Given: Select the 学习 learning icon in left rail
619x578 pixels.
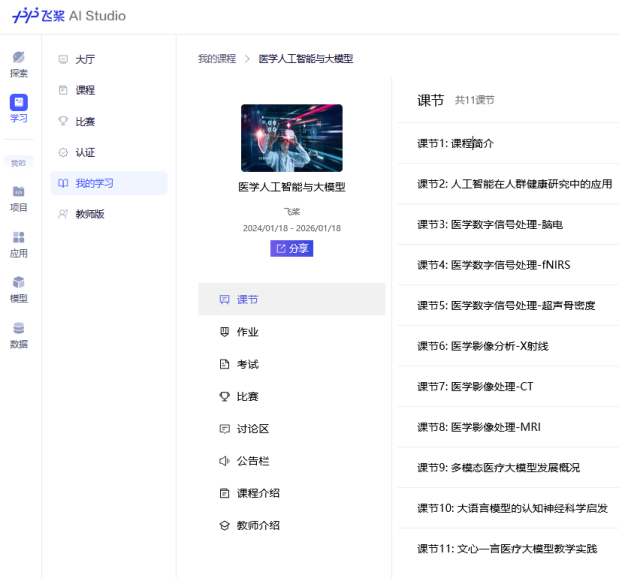Looking at the screenshot, I should 19,102.
